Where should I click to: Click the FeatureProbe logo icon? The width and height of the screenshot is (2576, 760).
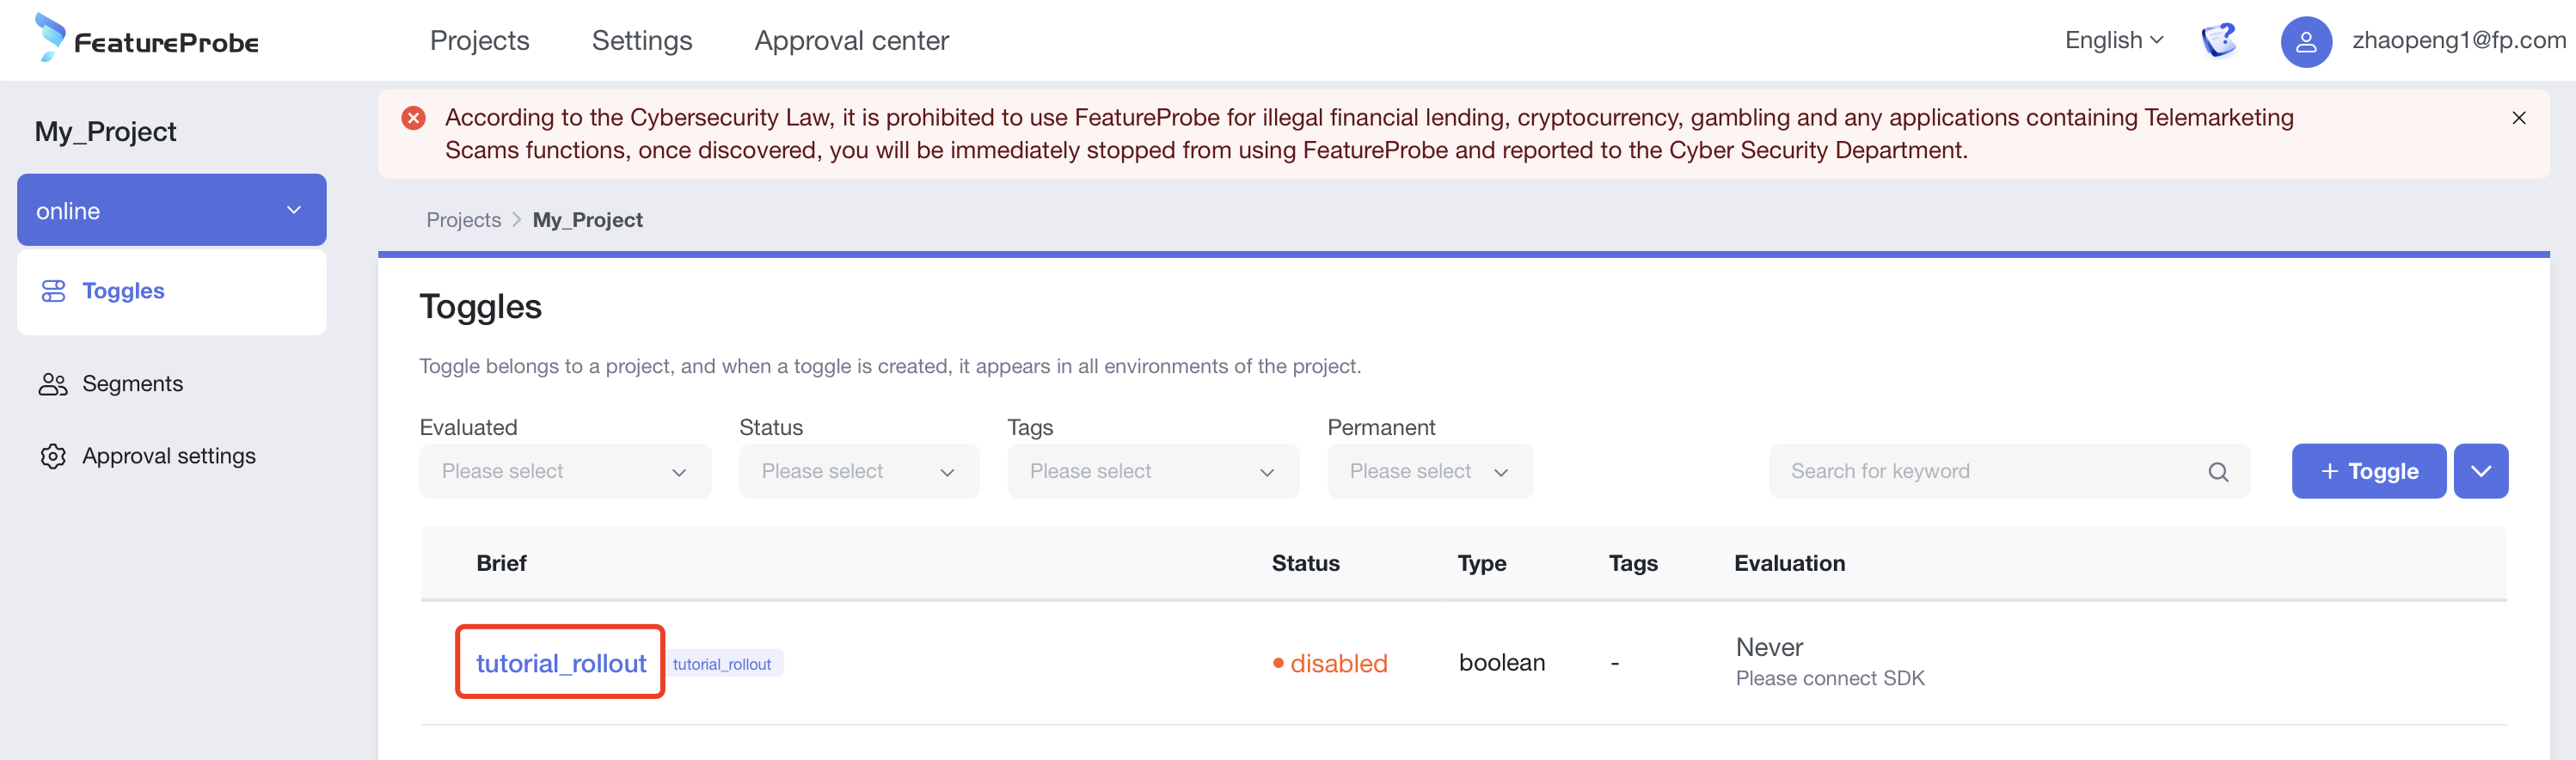tap(50, 38)
